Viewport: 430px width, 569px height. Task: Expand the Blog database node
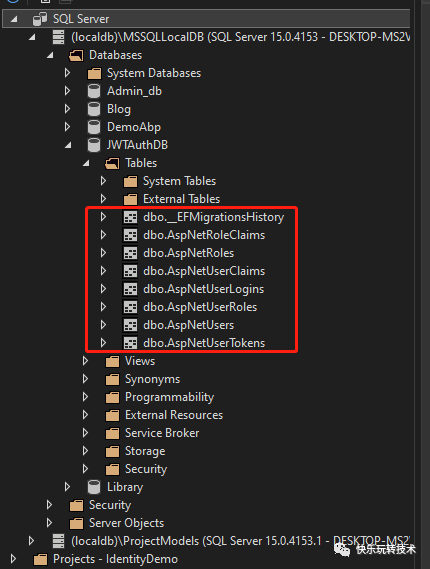tap(67, 109)
